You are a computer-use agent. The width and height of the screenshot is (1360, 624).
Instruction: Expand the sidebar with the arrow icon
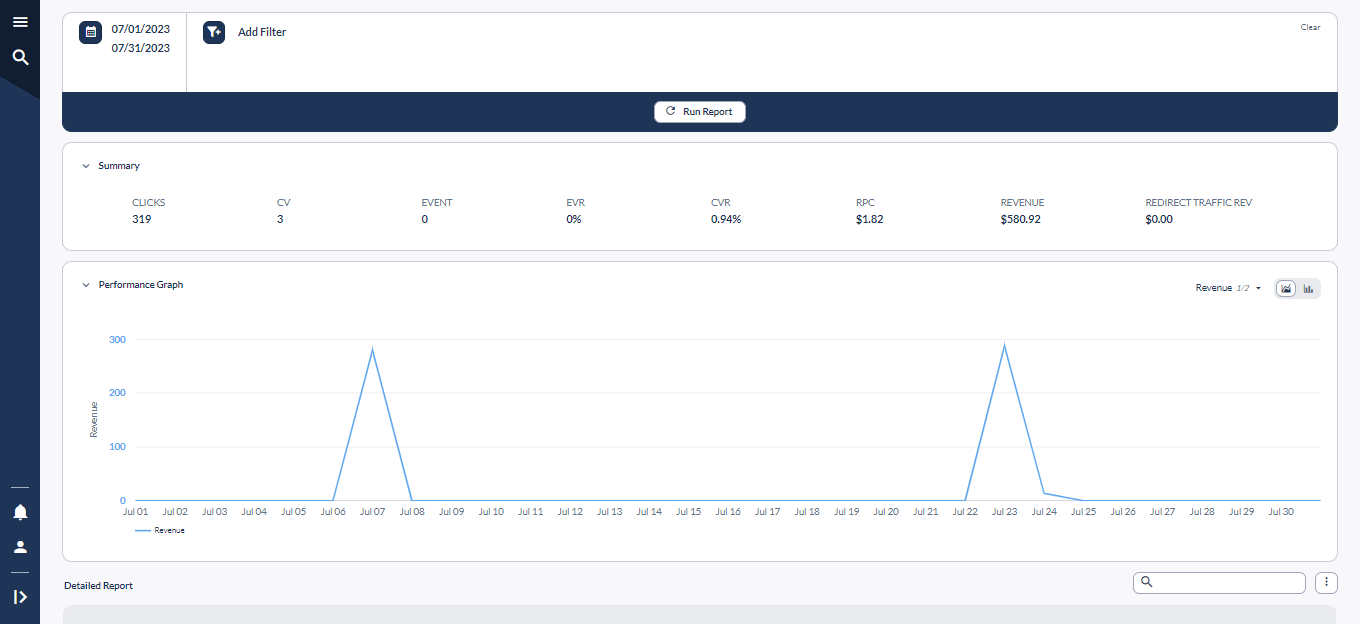coord(20,597)
